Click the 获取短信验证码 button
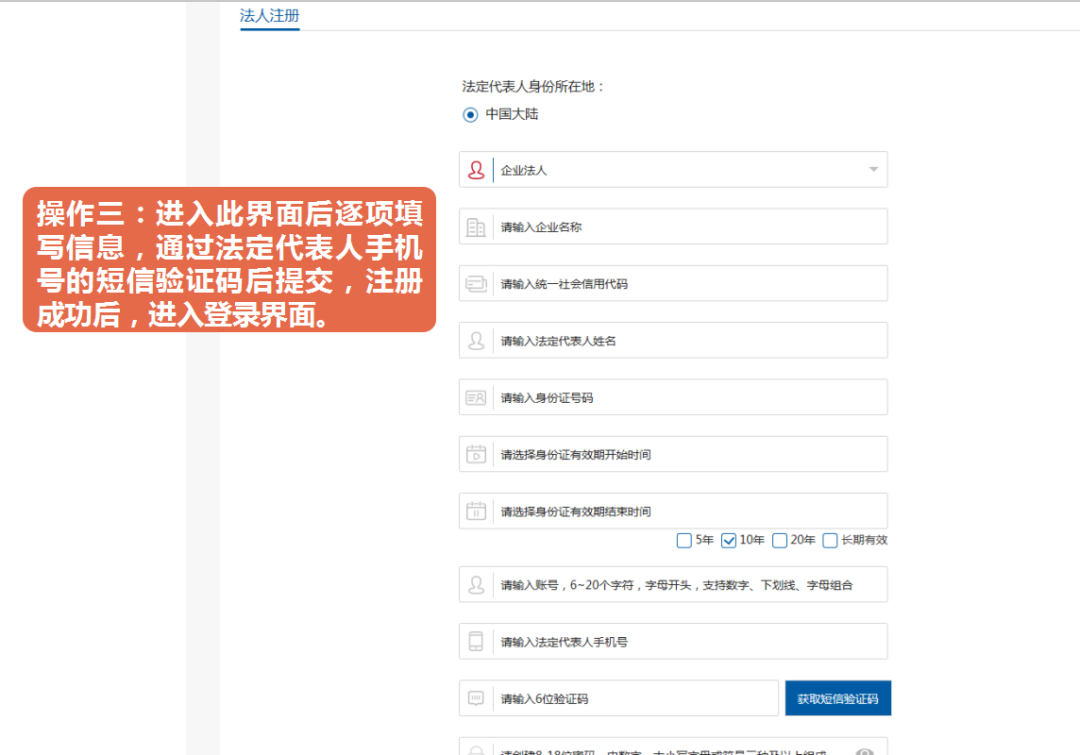The width and height of the screenshot is (1080, 755). [x=838, y=697]
